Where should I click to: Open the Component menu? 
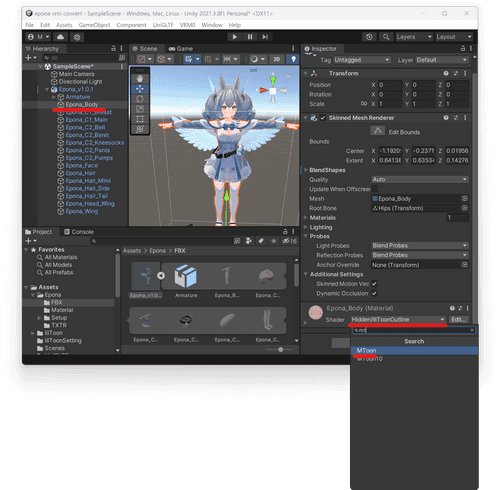click(x=131, y=25)
